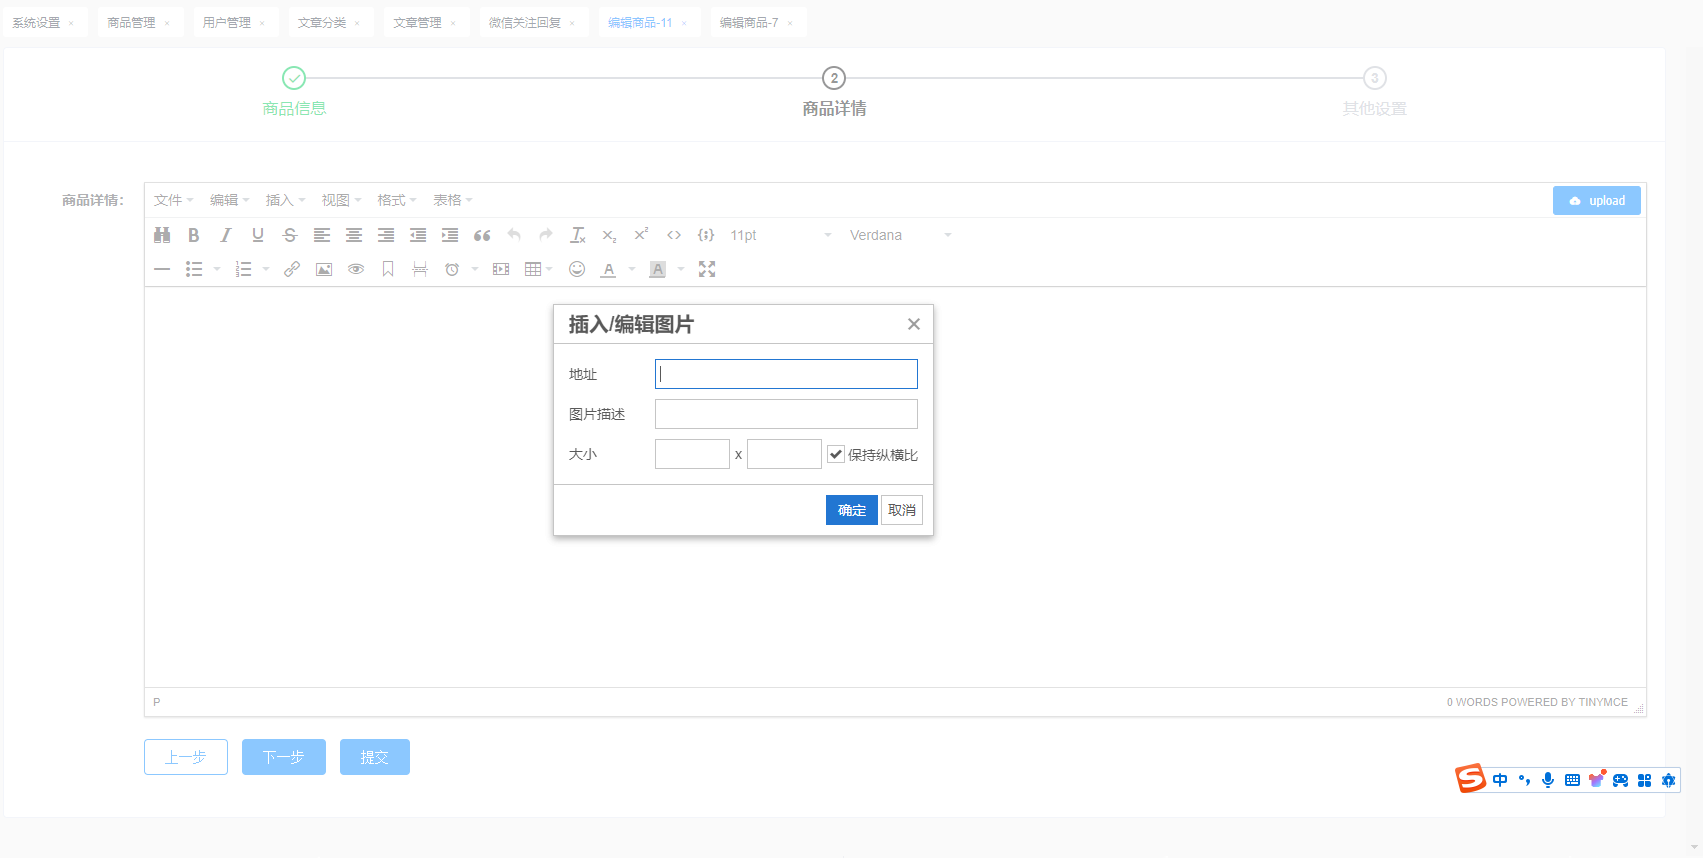Click the 上一步 button
Image resolution: width=1703 pixels, height=858 pixels.
tap(186, 757)
